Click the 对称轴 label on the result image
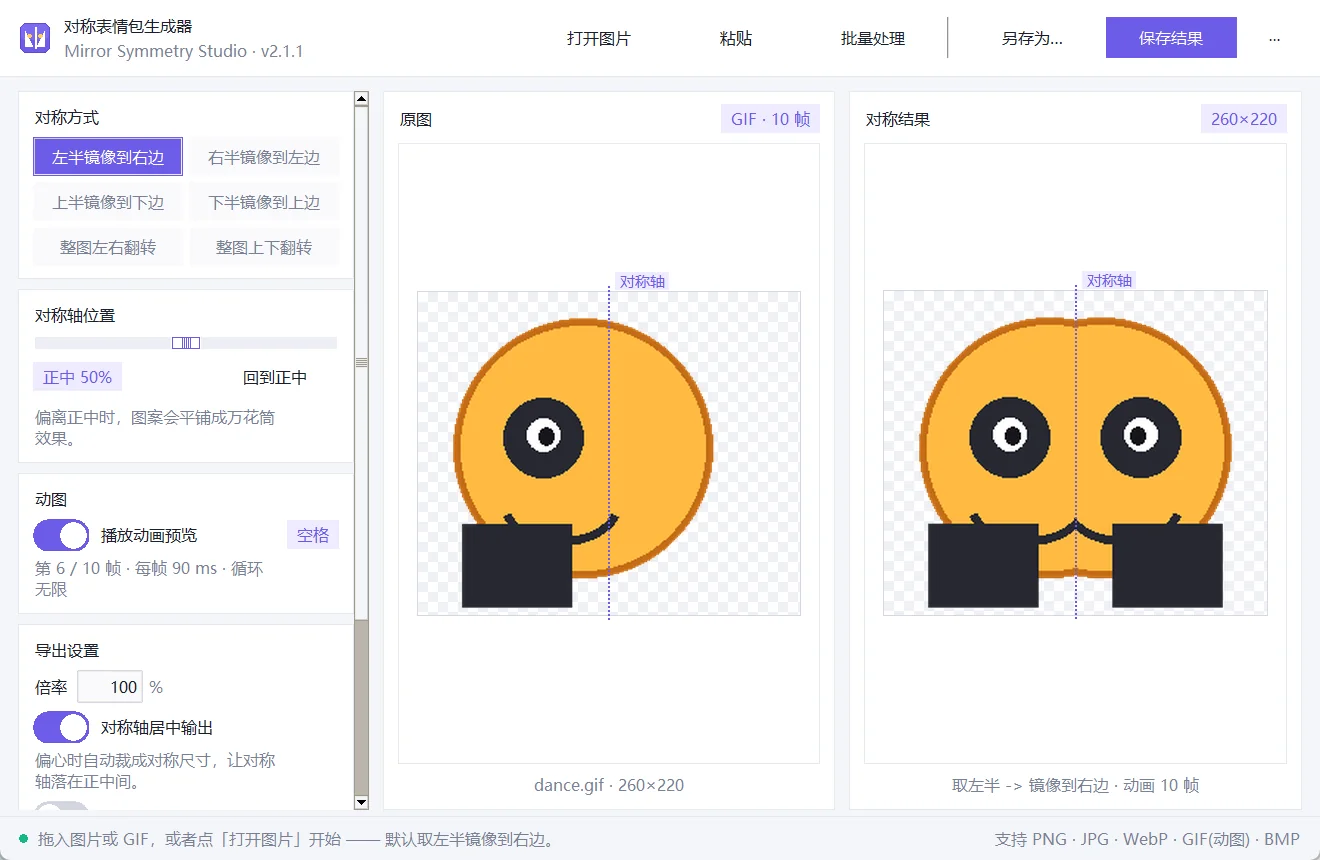This screenshot has width=1320, height=860. [1109, 280]
